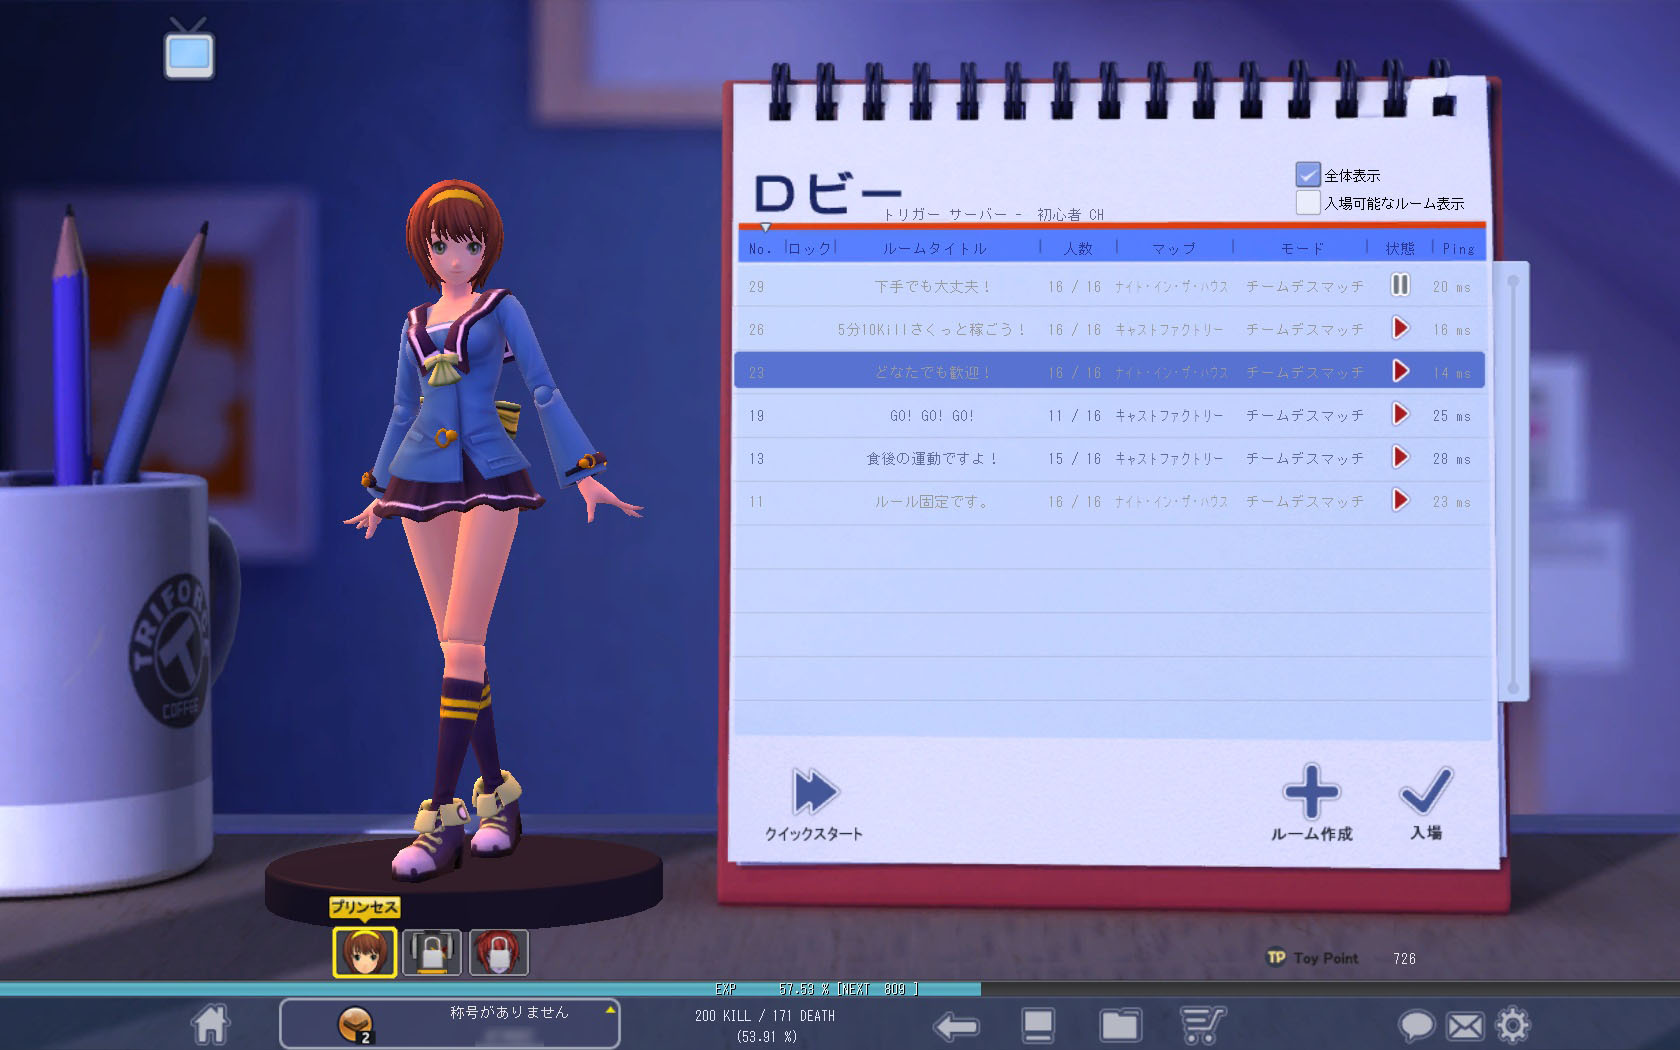
Task: Click the Toy Point value 726
Action: point(1404,958)
